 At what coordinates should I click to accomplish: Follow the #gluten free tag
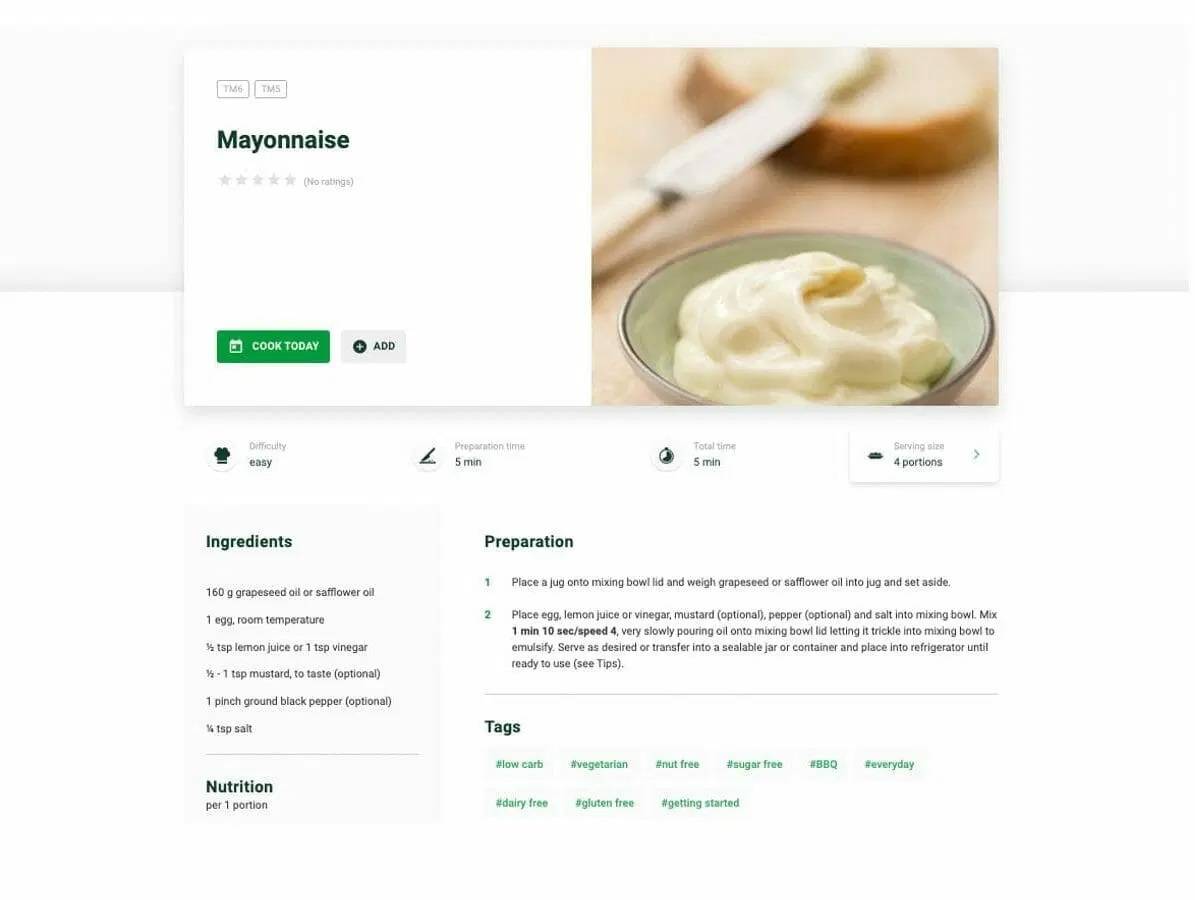604,803
